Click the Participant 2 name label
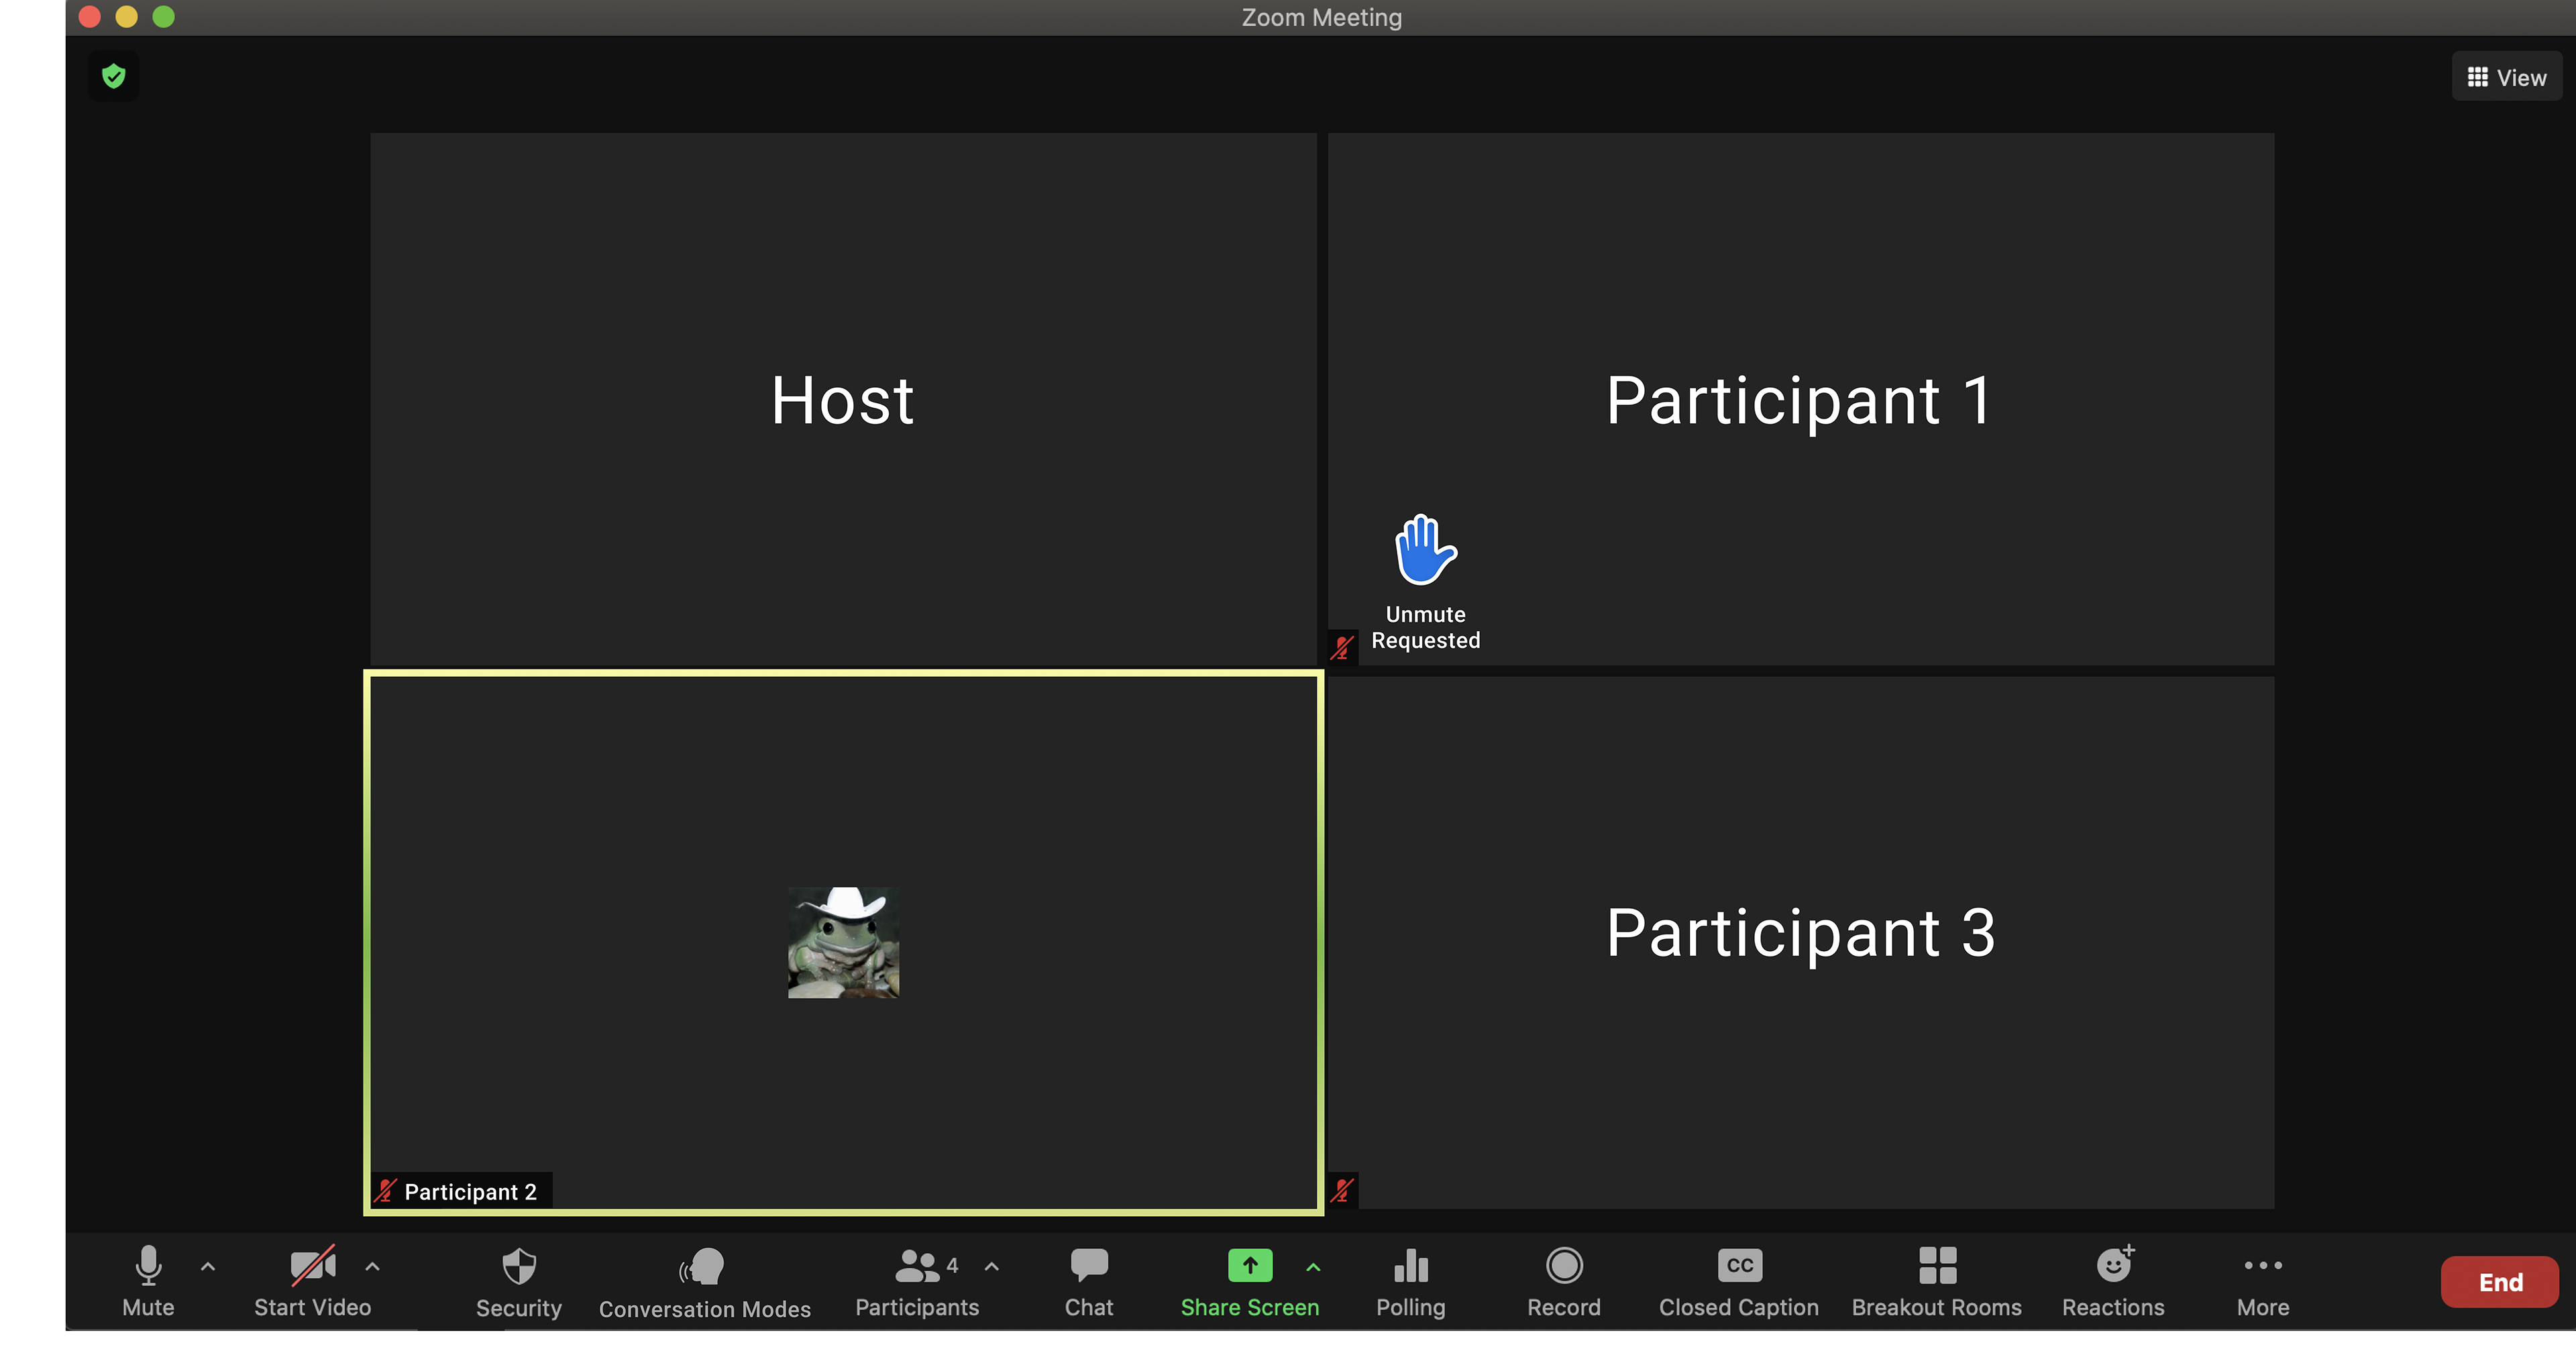This screenshot has height=1355, width=2576. tap(470, 1192)
